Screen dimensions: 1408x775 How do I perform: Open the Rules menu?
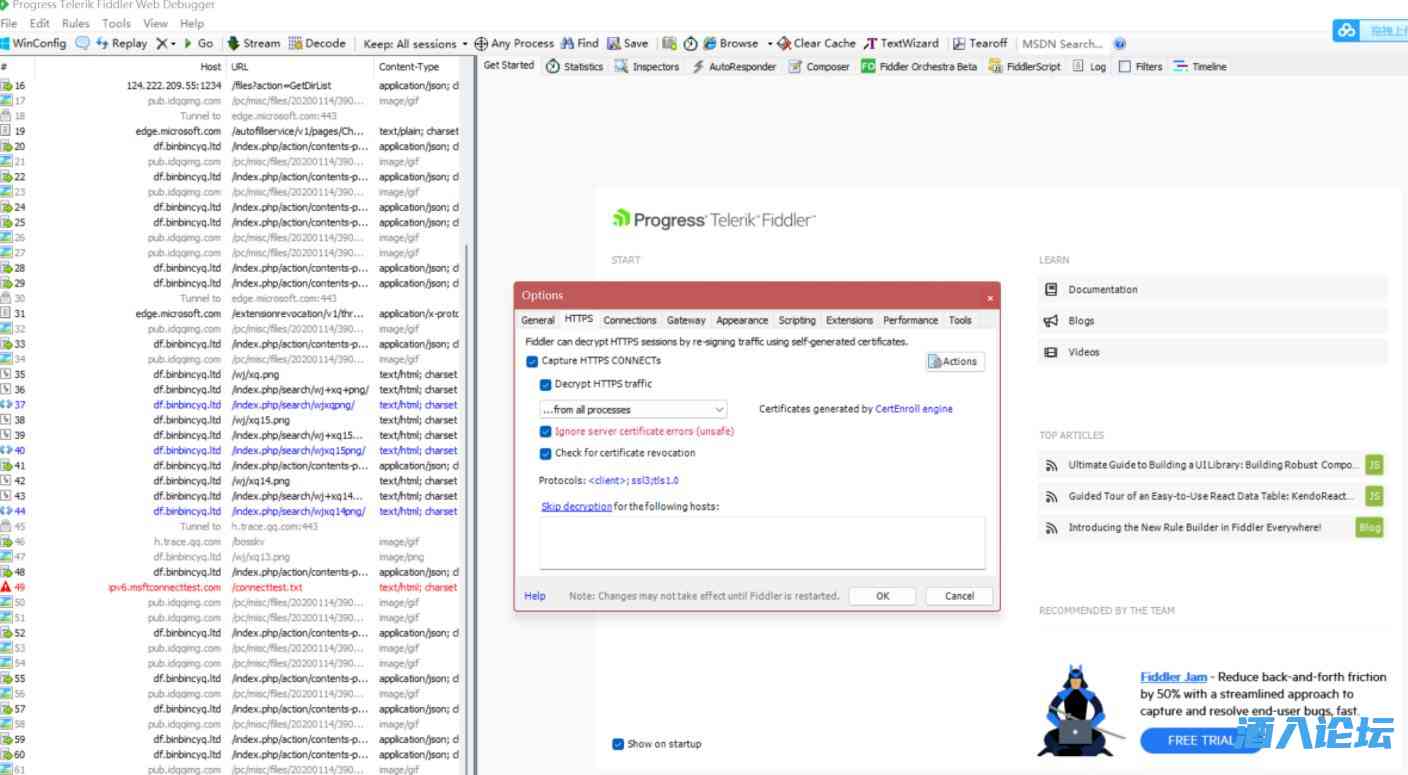click(x=76, y=23)
